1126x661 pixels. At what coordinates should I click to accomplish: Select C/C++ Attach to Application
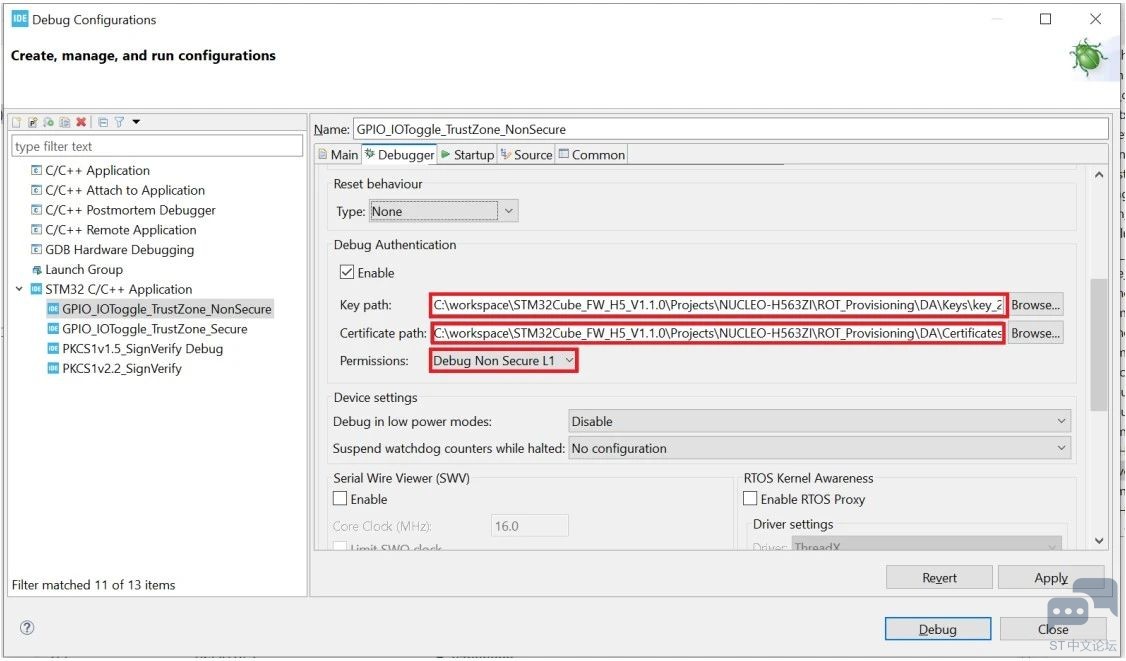click(125, 190)
